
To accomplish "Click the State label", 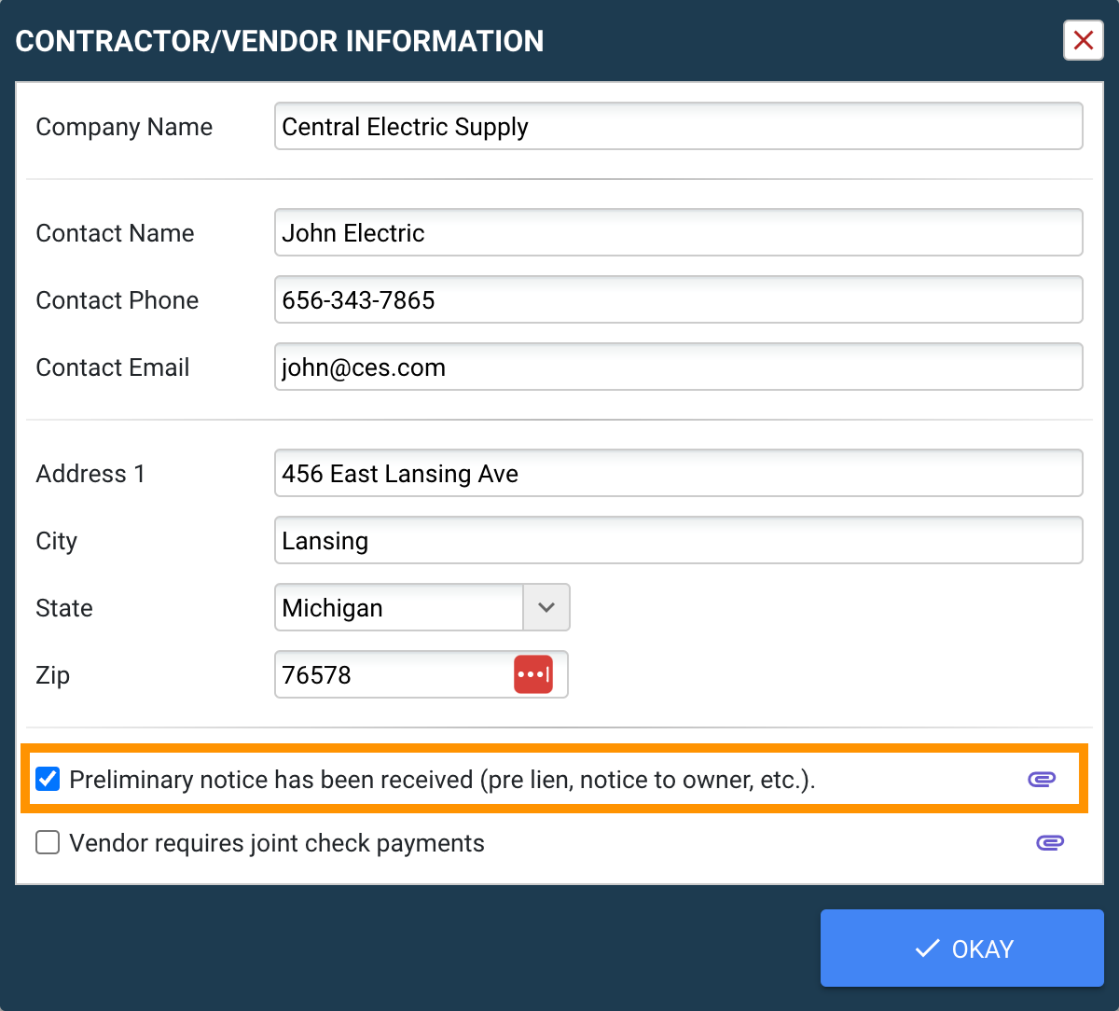I will [x=64, y=608].
